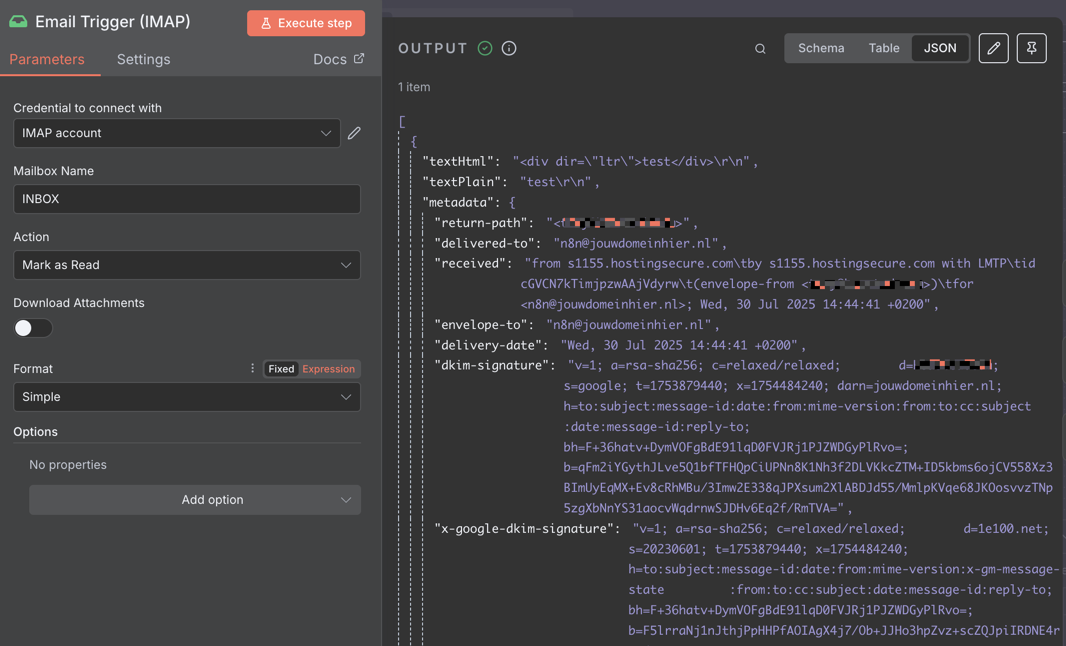
Task: Switch output view to Schema
Action: [x=821, y=48]
